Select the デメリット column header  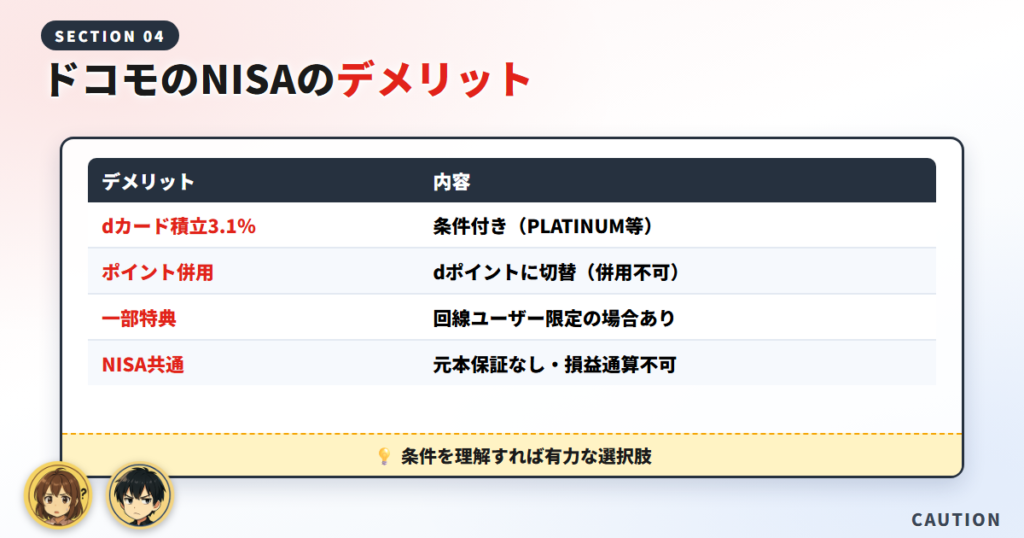(148, 182)
